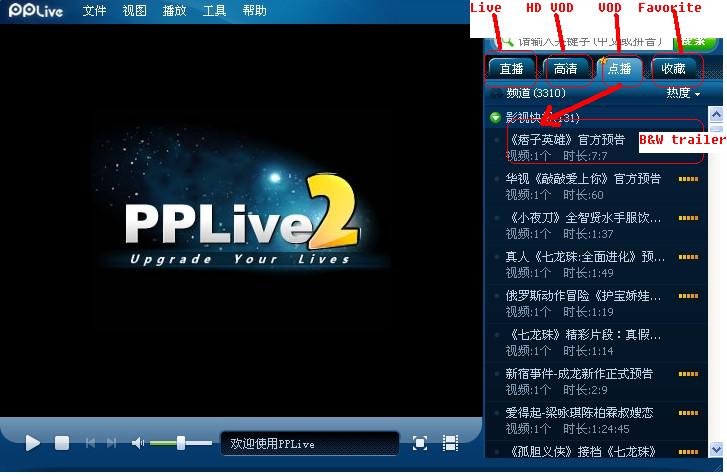Toggle fullscreen mode icon
The height and width of the screenshot is (476, 727).
click(420, 443)
